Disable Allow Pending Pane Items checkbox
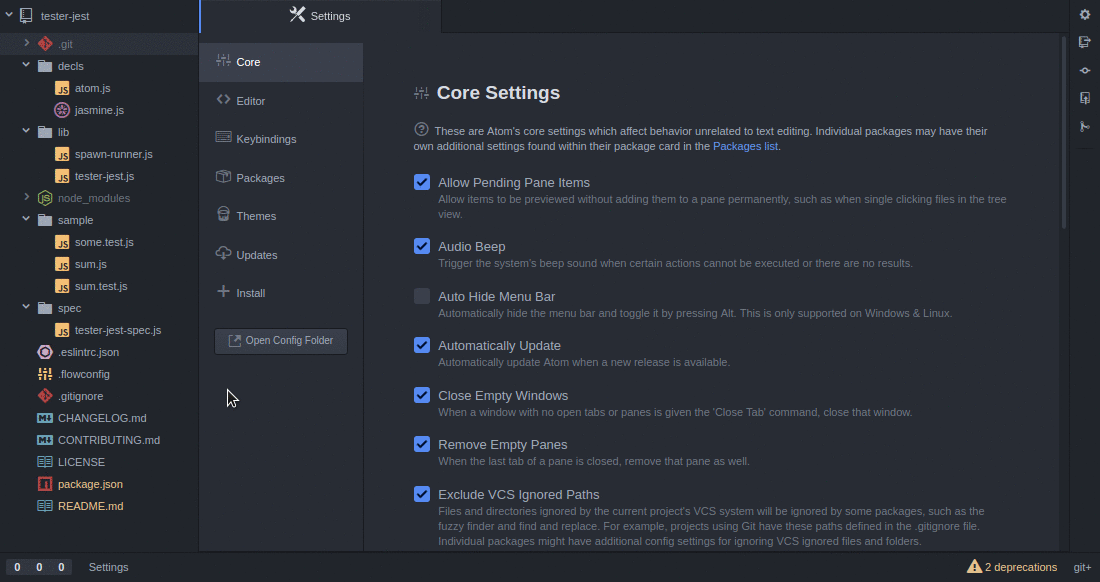1100x582 pixels. point(422,182)
